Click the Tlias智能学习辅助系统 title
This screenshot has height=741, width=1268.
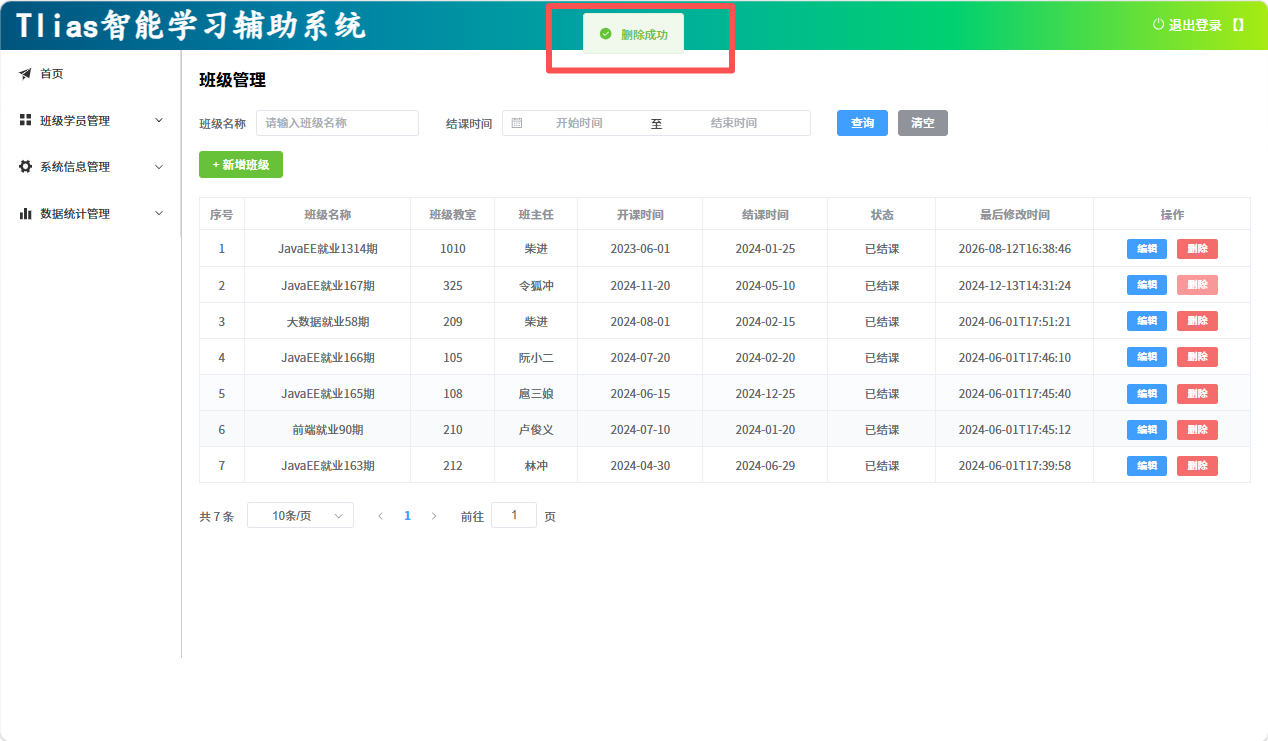pyautogui.click(x=191, y=26)
